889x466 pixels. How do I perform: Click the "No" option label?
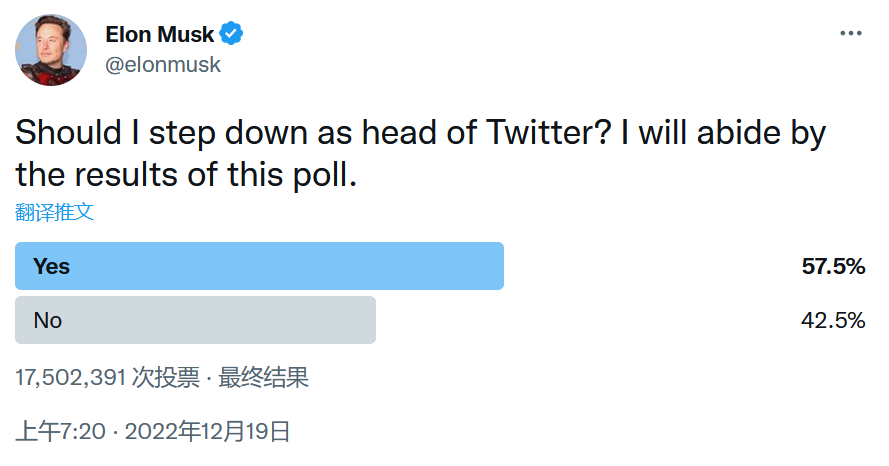pyautogui.click(x=48, y=320)
